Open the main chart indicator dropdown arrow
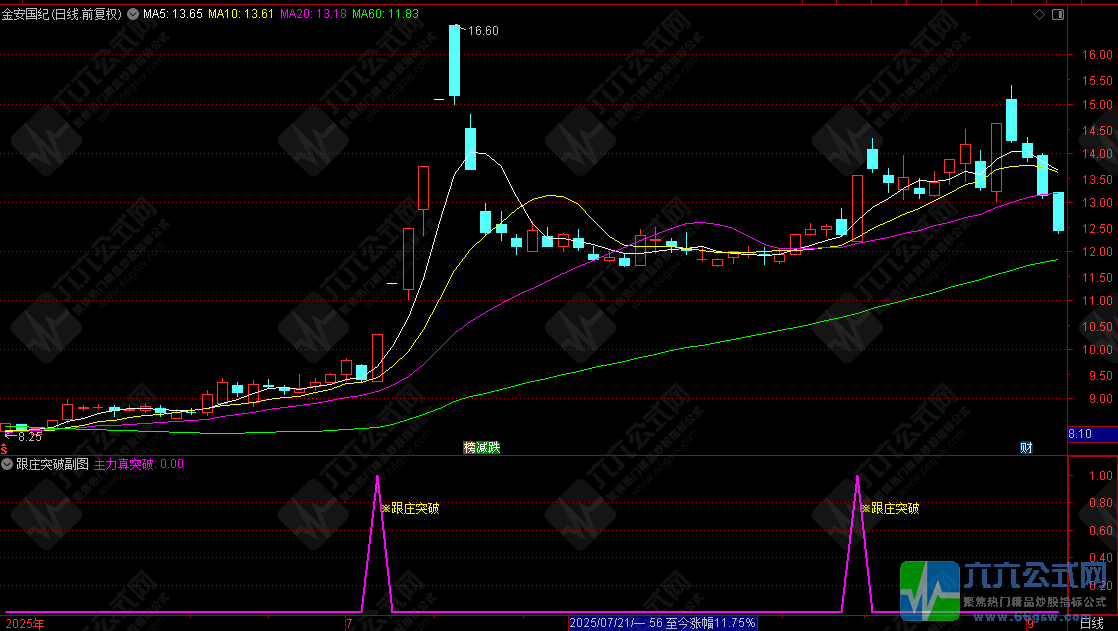 point(134,15)
